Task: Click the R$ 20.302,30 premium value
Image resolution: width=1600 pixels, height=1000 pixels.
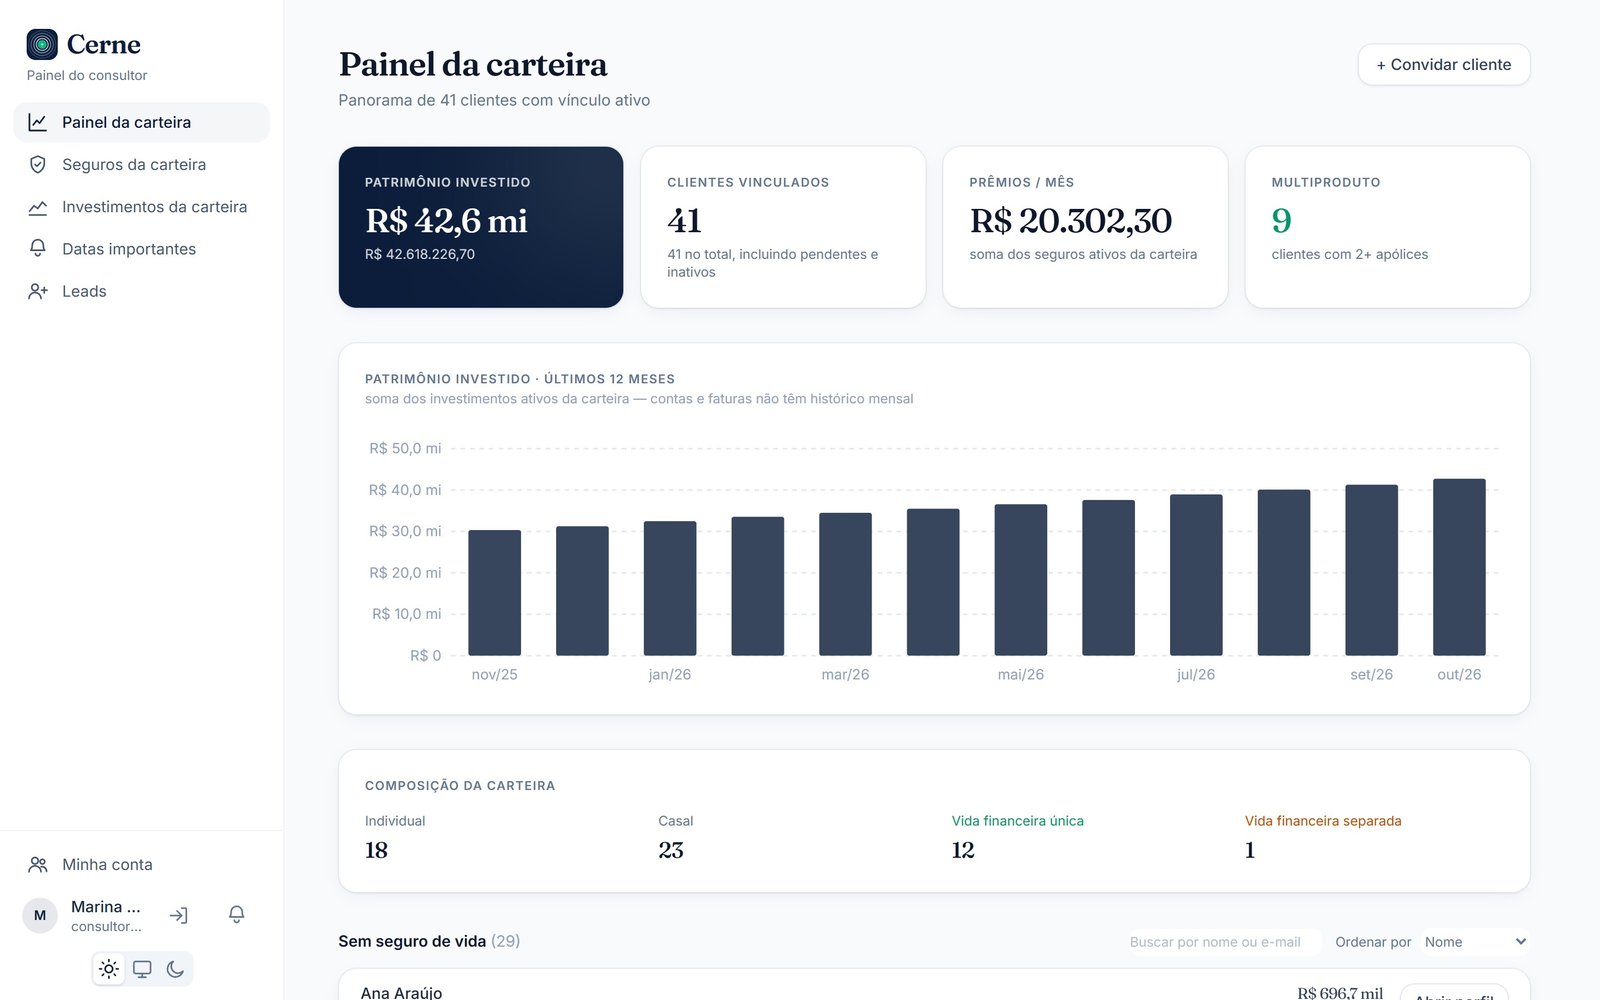Action: pyautogui.click(x=1070, y=220)
